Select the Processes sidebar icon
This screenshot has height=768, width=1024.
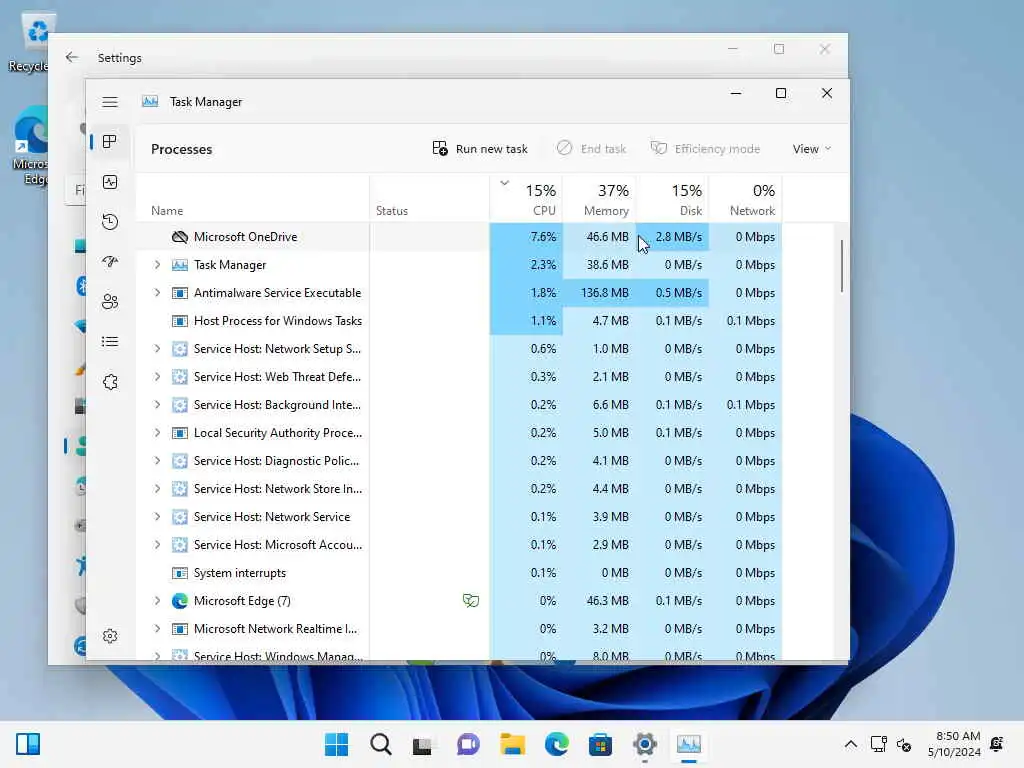[x=110, y=142]
